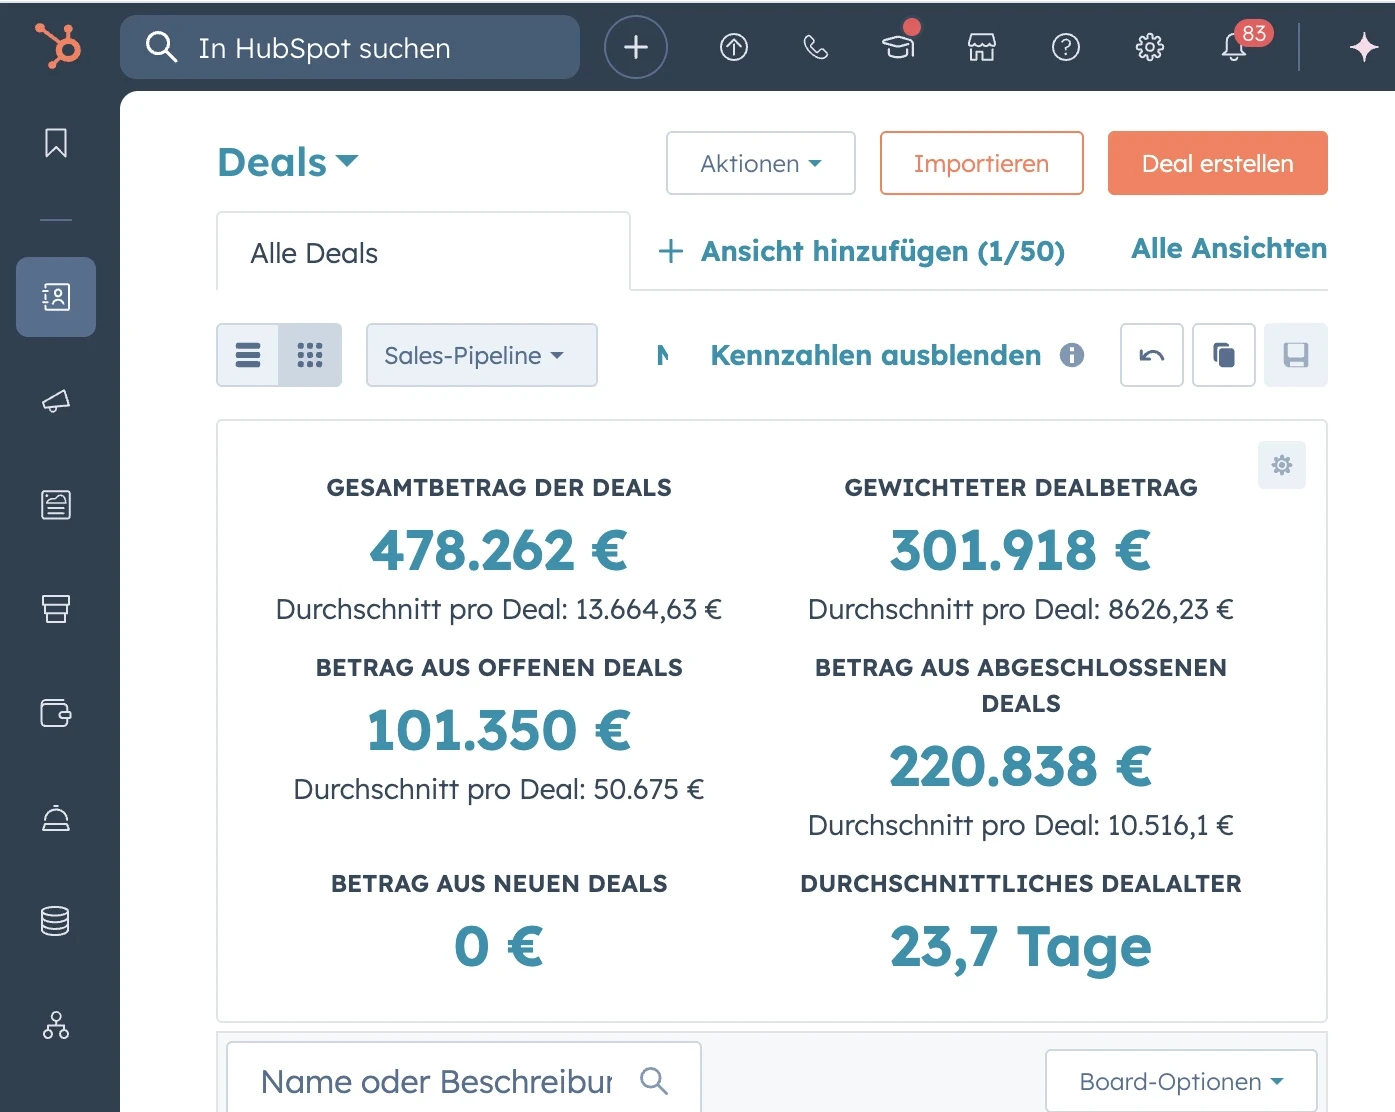This screenshot has width=1395, height=1112.
Task: Expand the Aktionen dropdown
Action: tap(760, 163)
